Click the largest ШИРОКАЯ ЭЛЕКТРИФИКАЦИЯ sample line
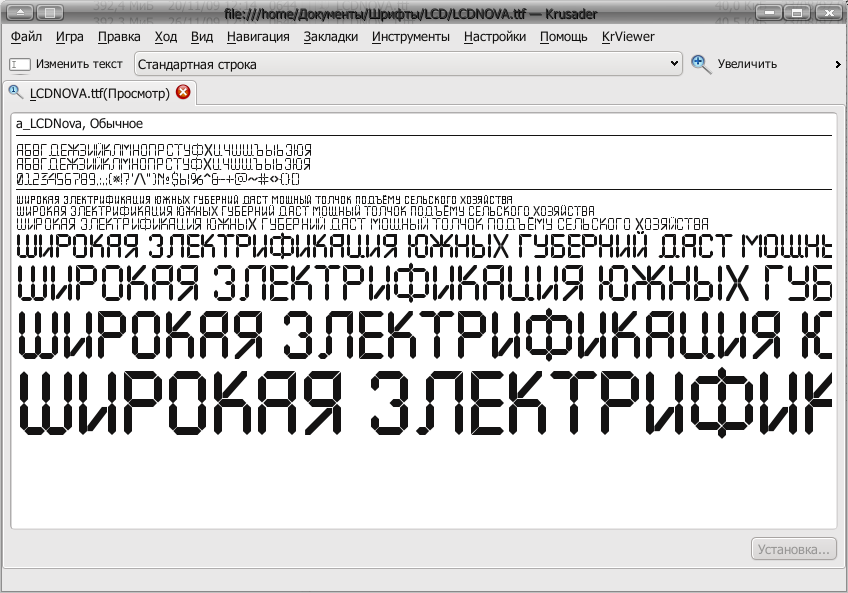Screen dimensions: 848x593 (x=425, y=403)
